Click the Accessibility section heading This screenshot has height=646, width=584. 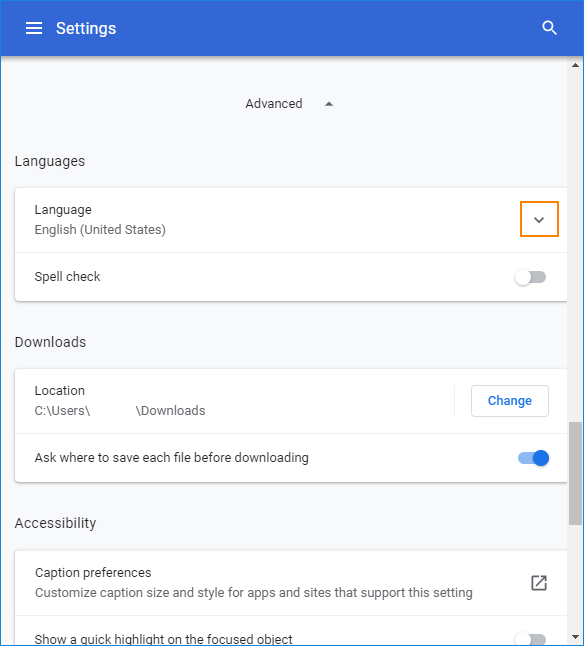[56, 523]
